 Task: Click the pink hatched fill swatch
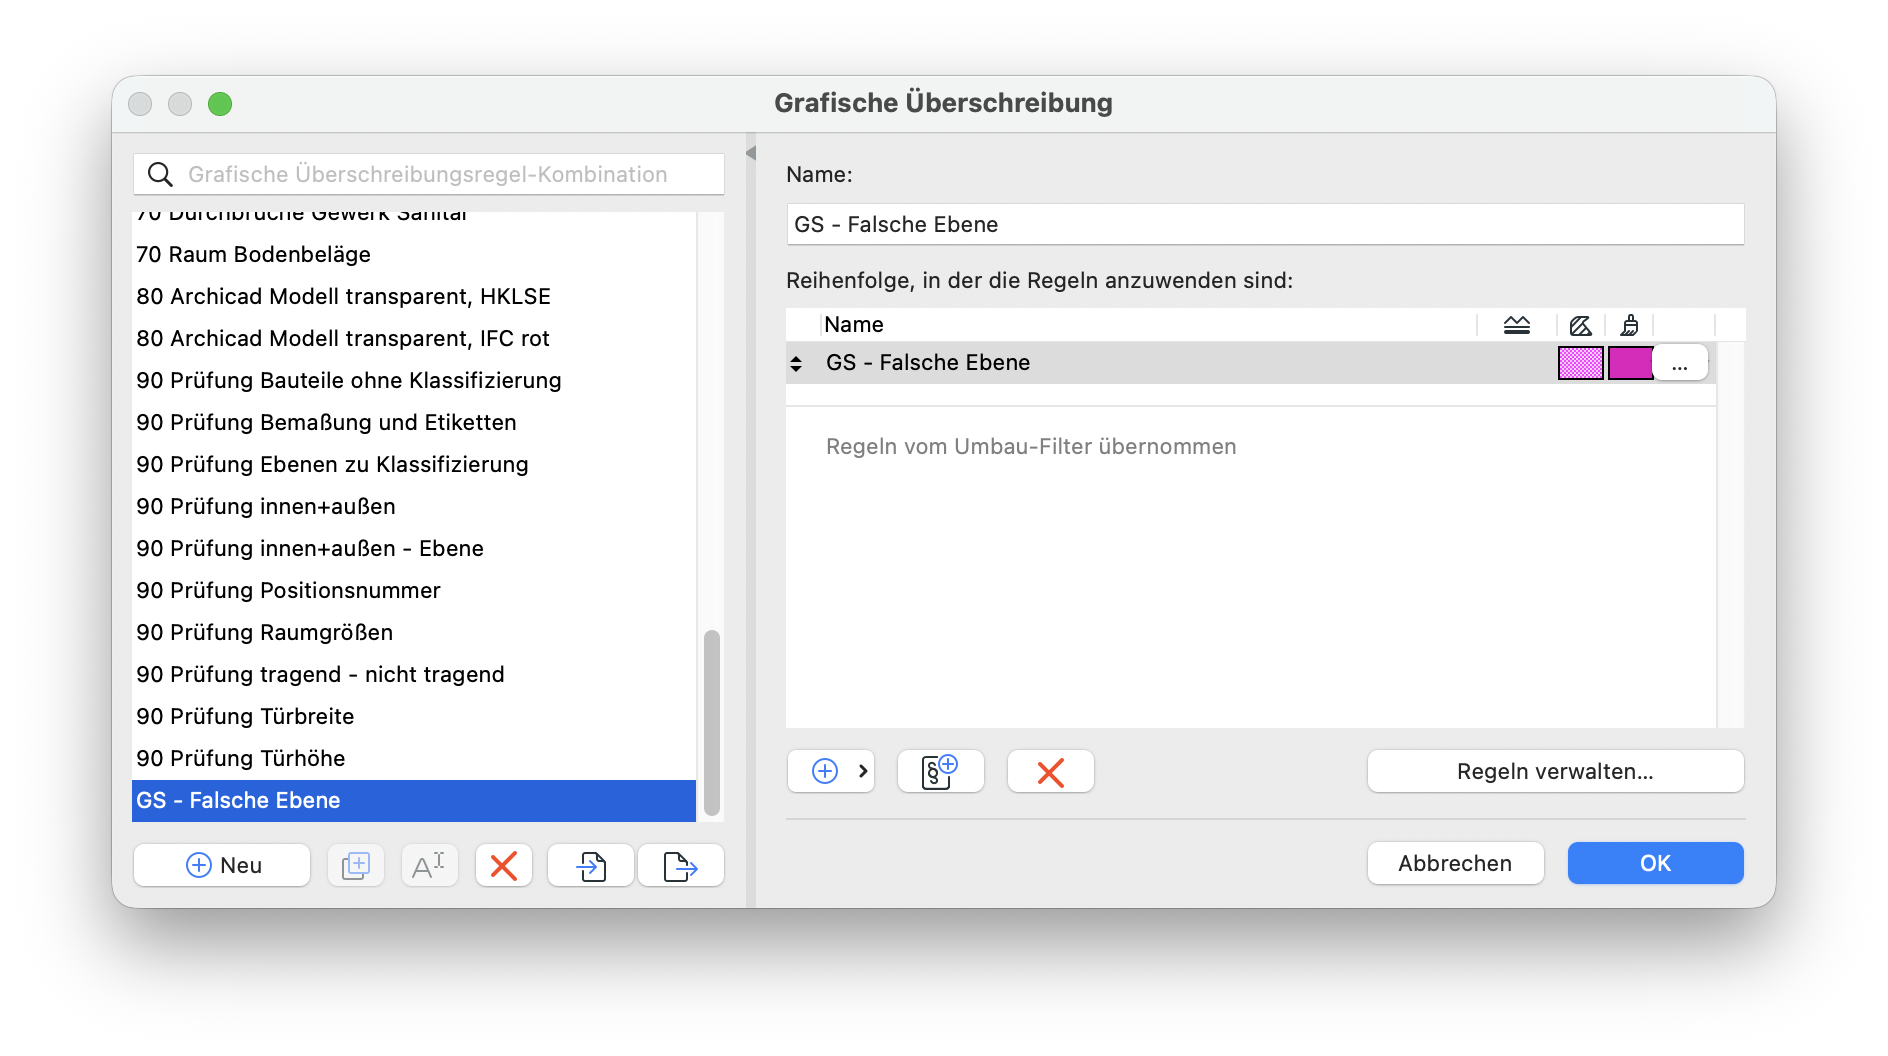(x=1580, y=363)
